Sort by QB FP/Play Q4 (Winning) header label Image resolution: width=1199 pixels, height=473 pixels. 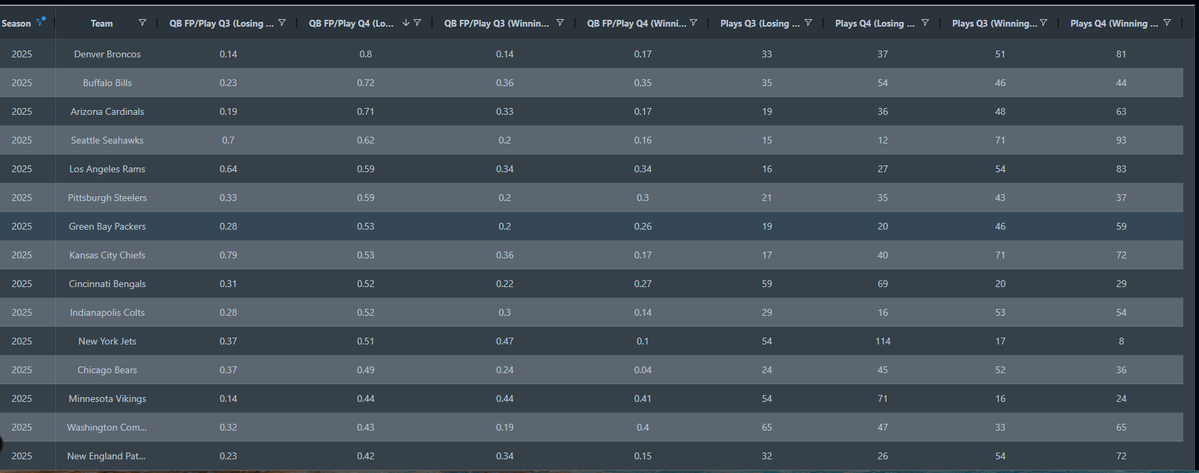coord(636,24)
